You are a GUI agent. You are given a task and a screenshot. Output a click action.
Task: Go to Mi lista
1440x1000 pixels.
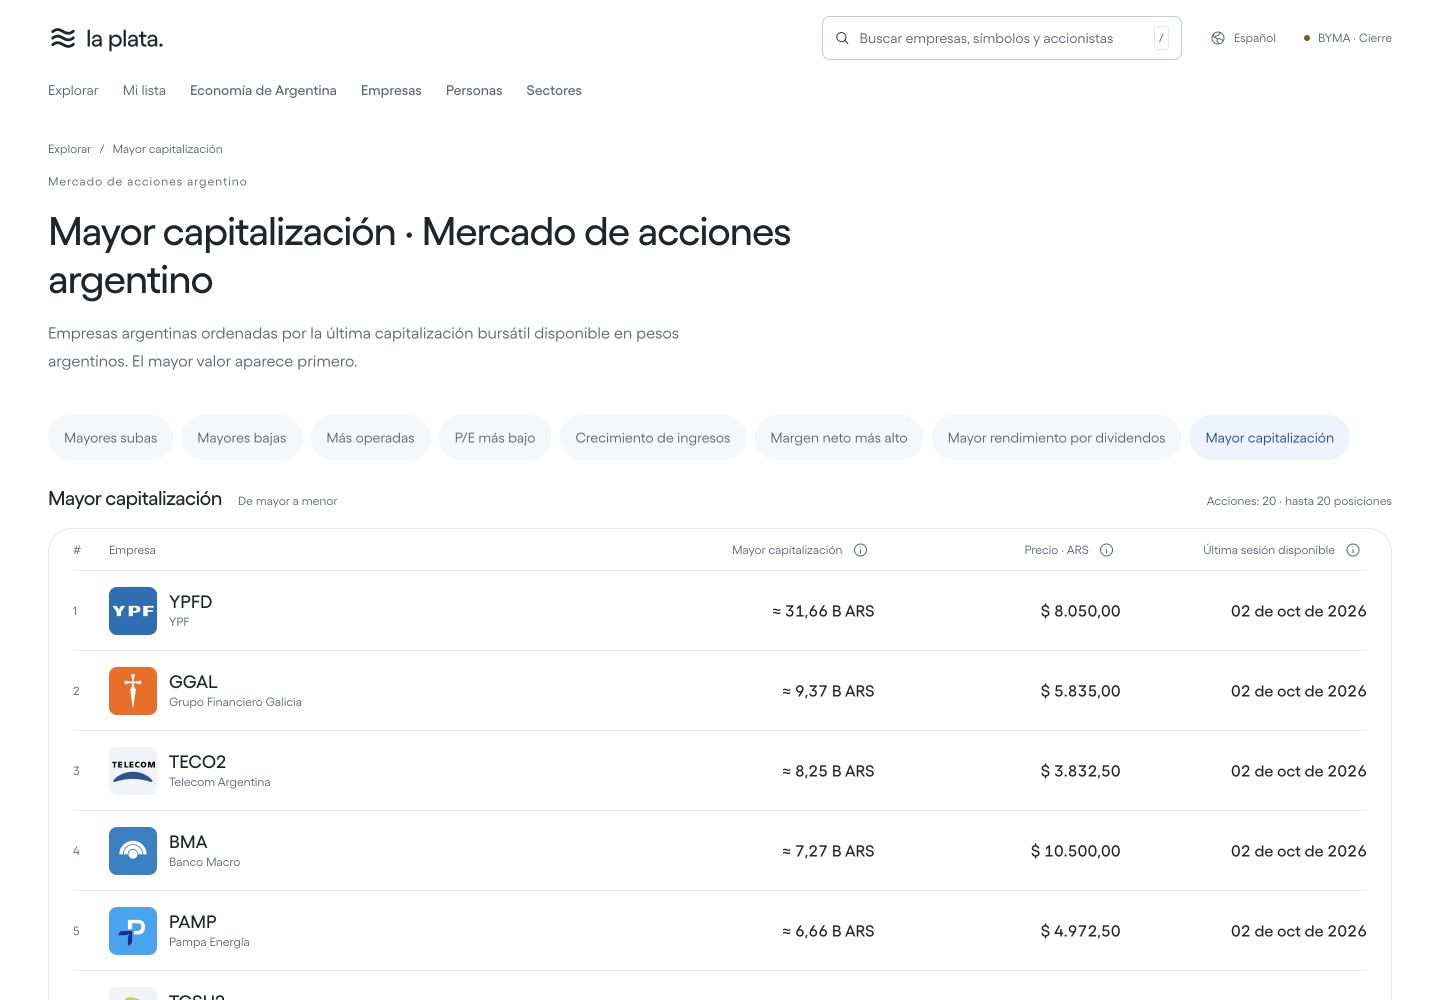pyautogui.click(x=144, y=90)
